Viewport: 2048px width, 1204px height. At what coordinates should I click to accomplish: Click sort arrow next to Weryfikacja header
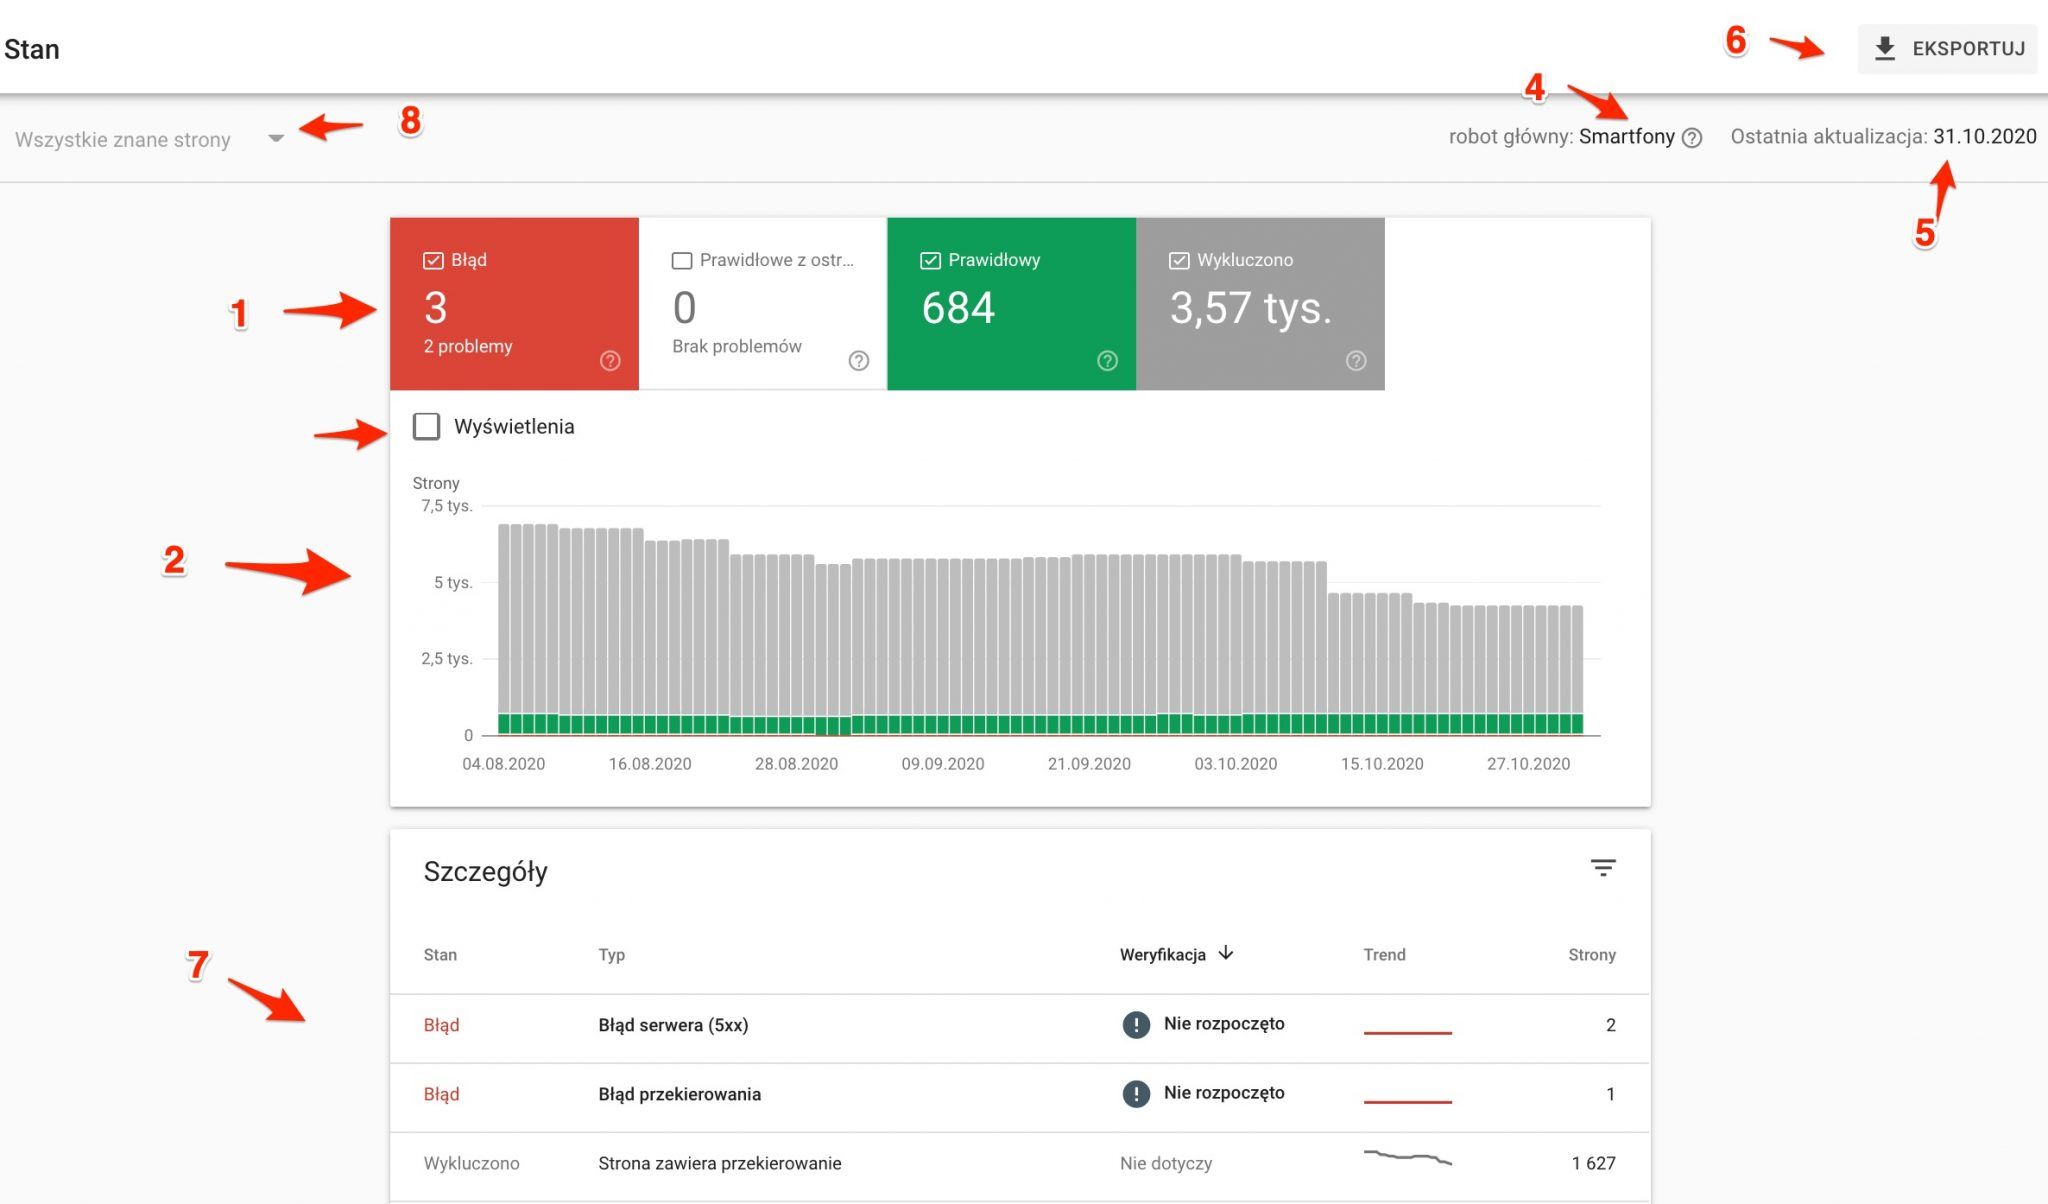[x=1226, y=953]
